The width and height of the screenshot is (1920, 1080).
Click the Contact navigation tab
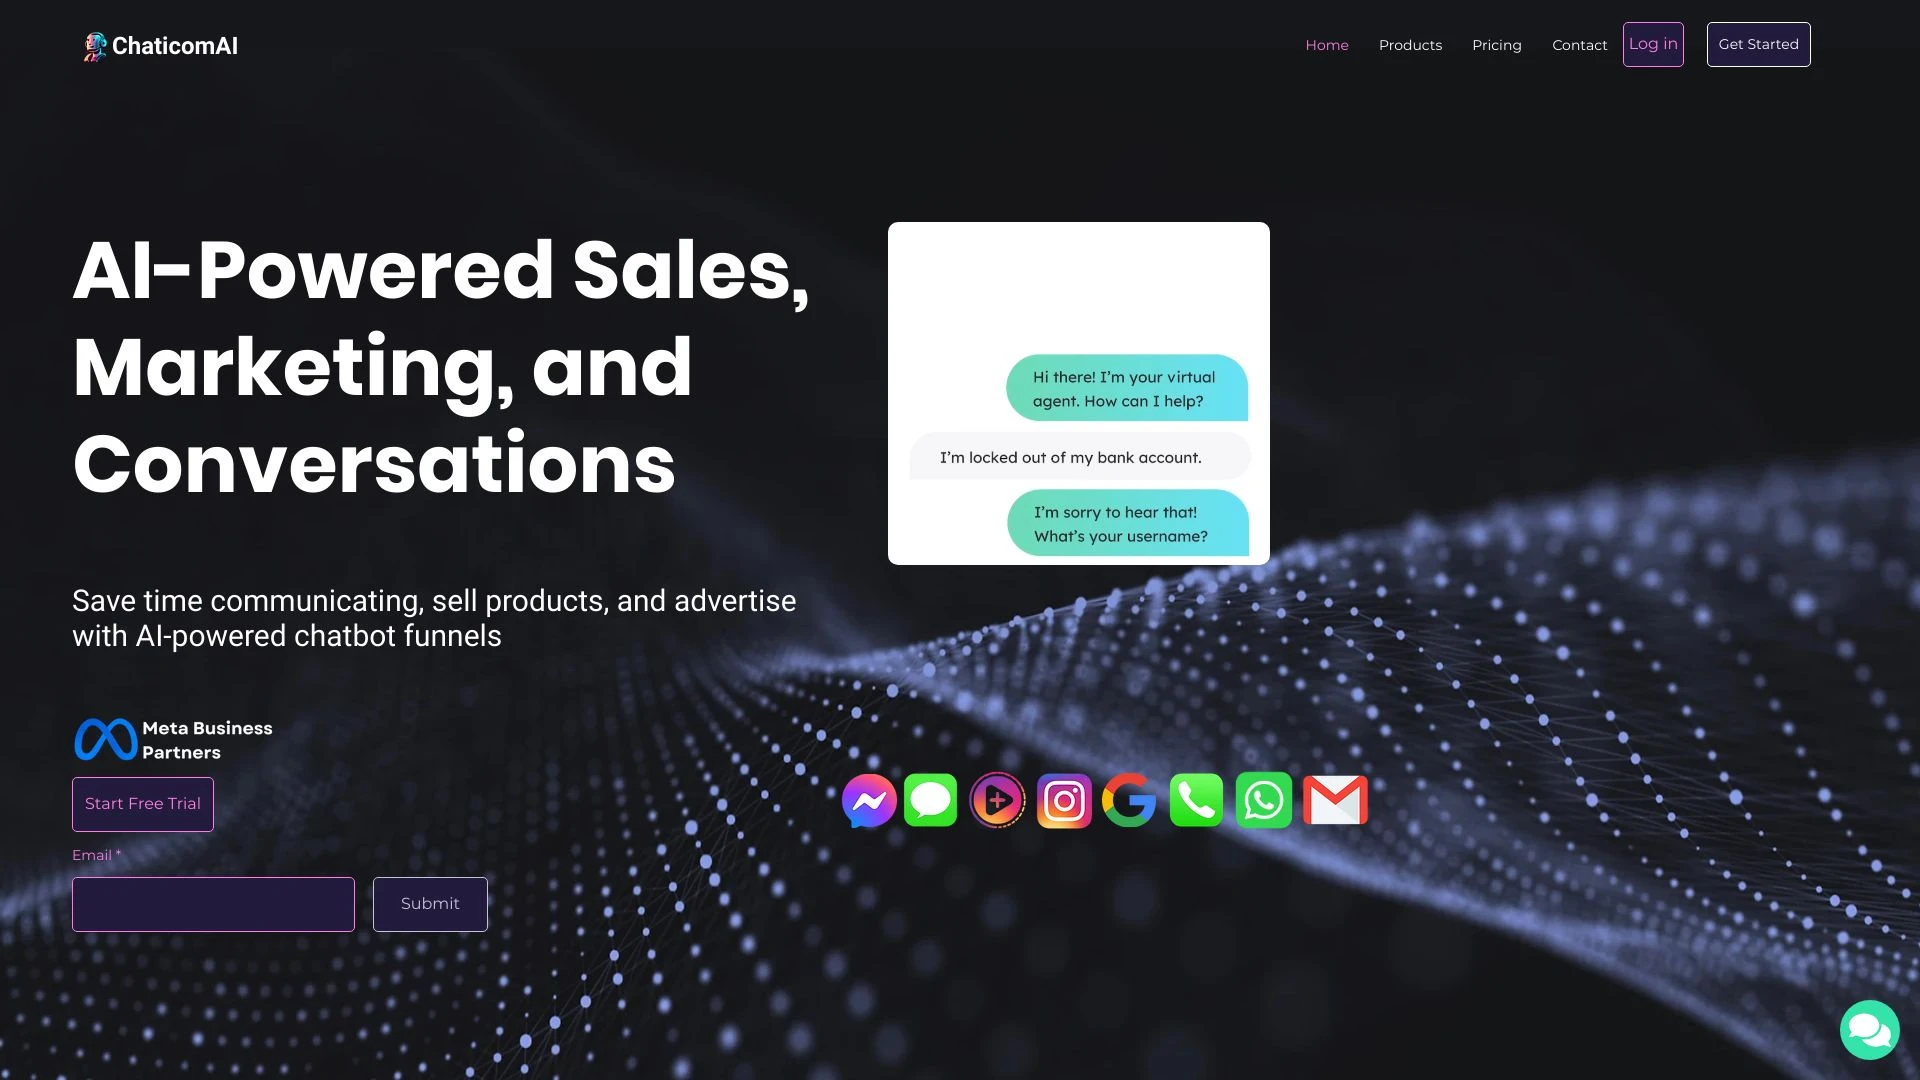1578,44
